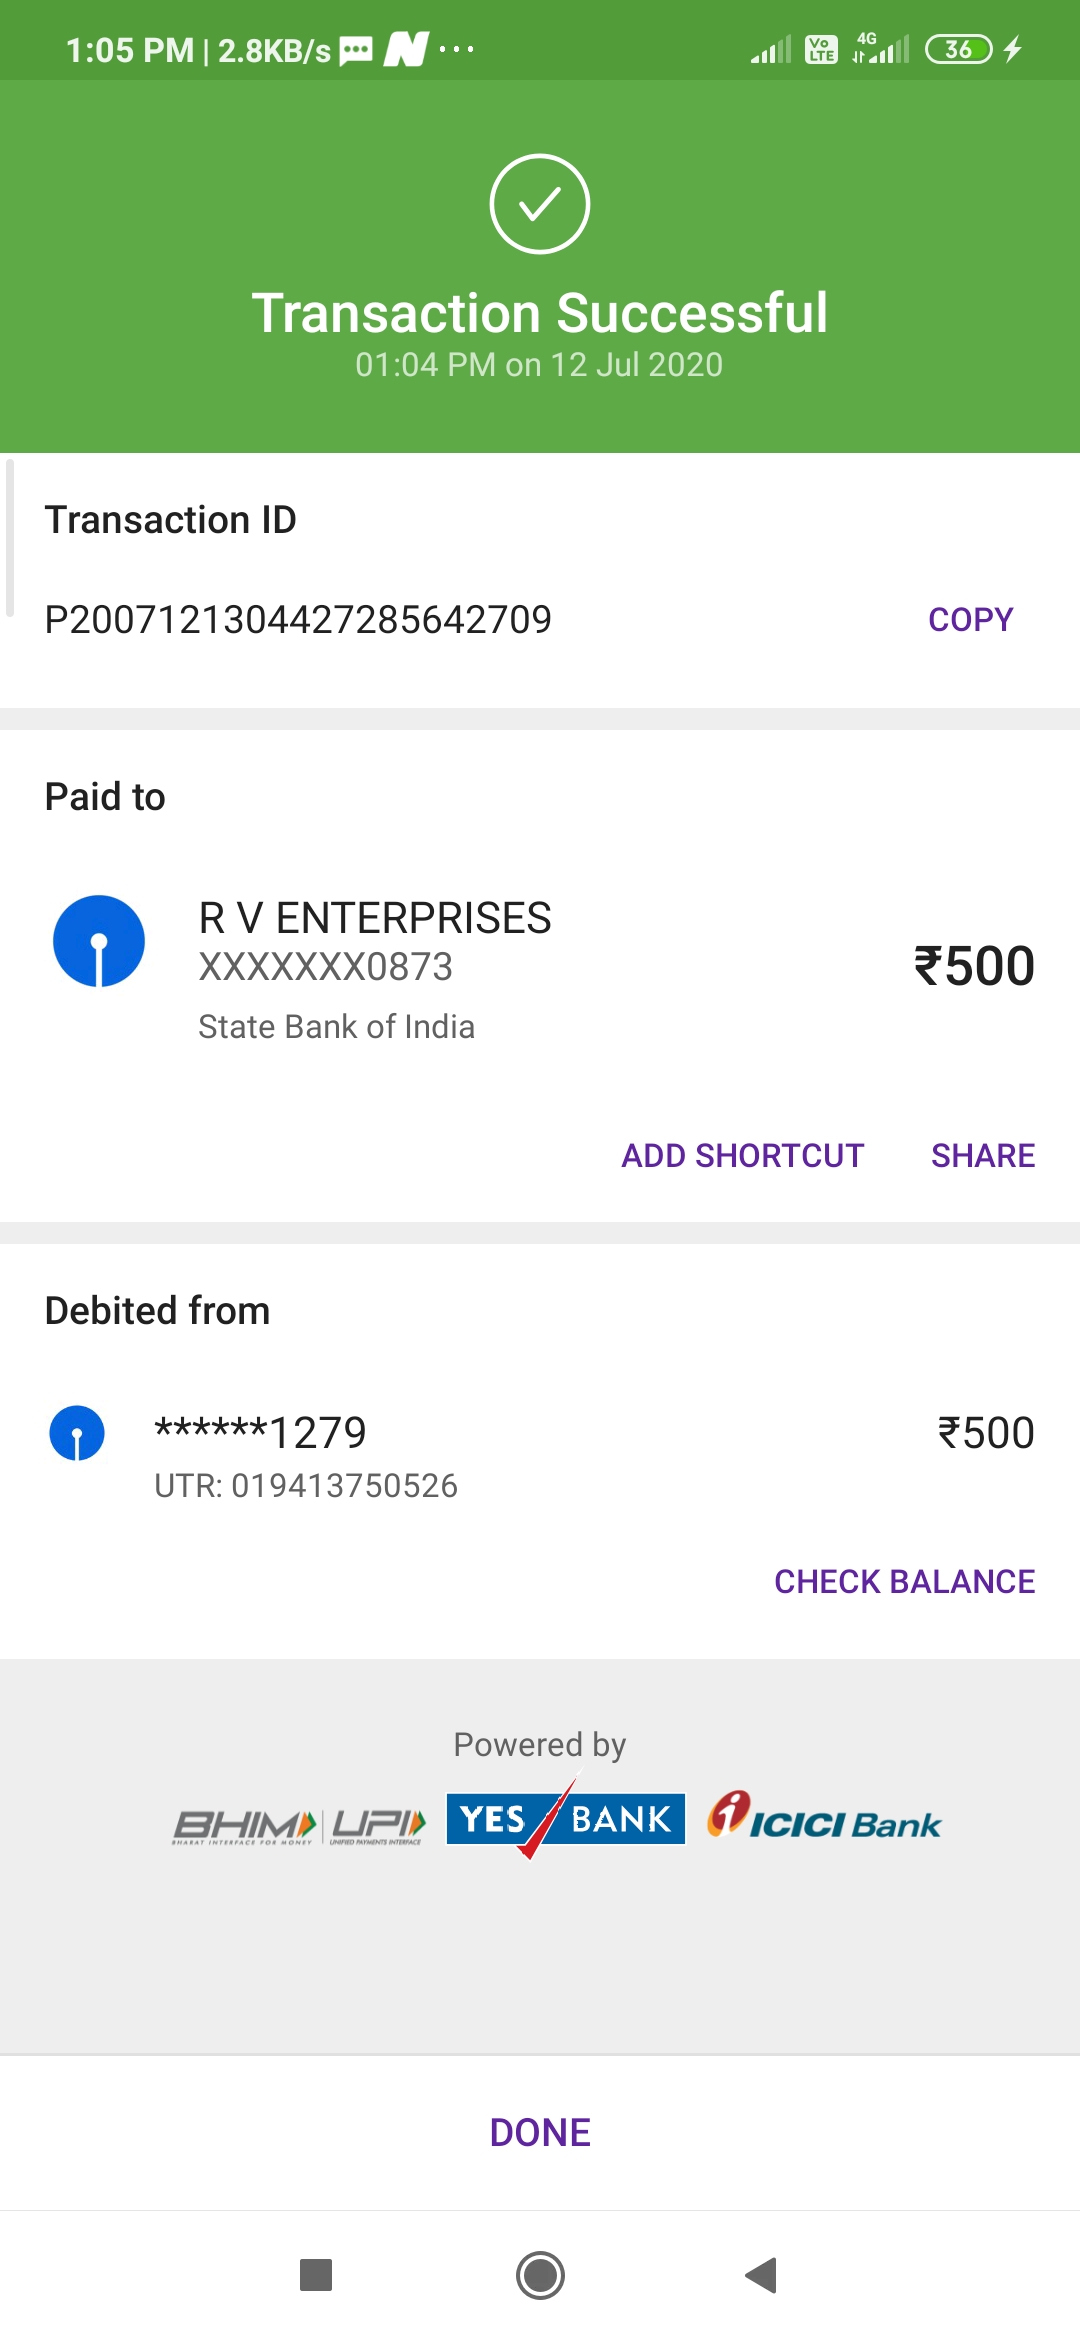The image size is (1080, 2340).
Task: Tap the YES BANK logo
Action: (565, 1819)
